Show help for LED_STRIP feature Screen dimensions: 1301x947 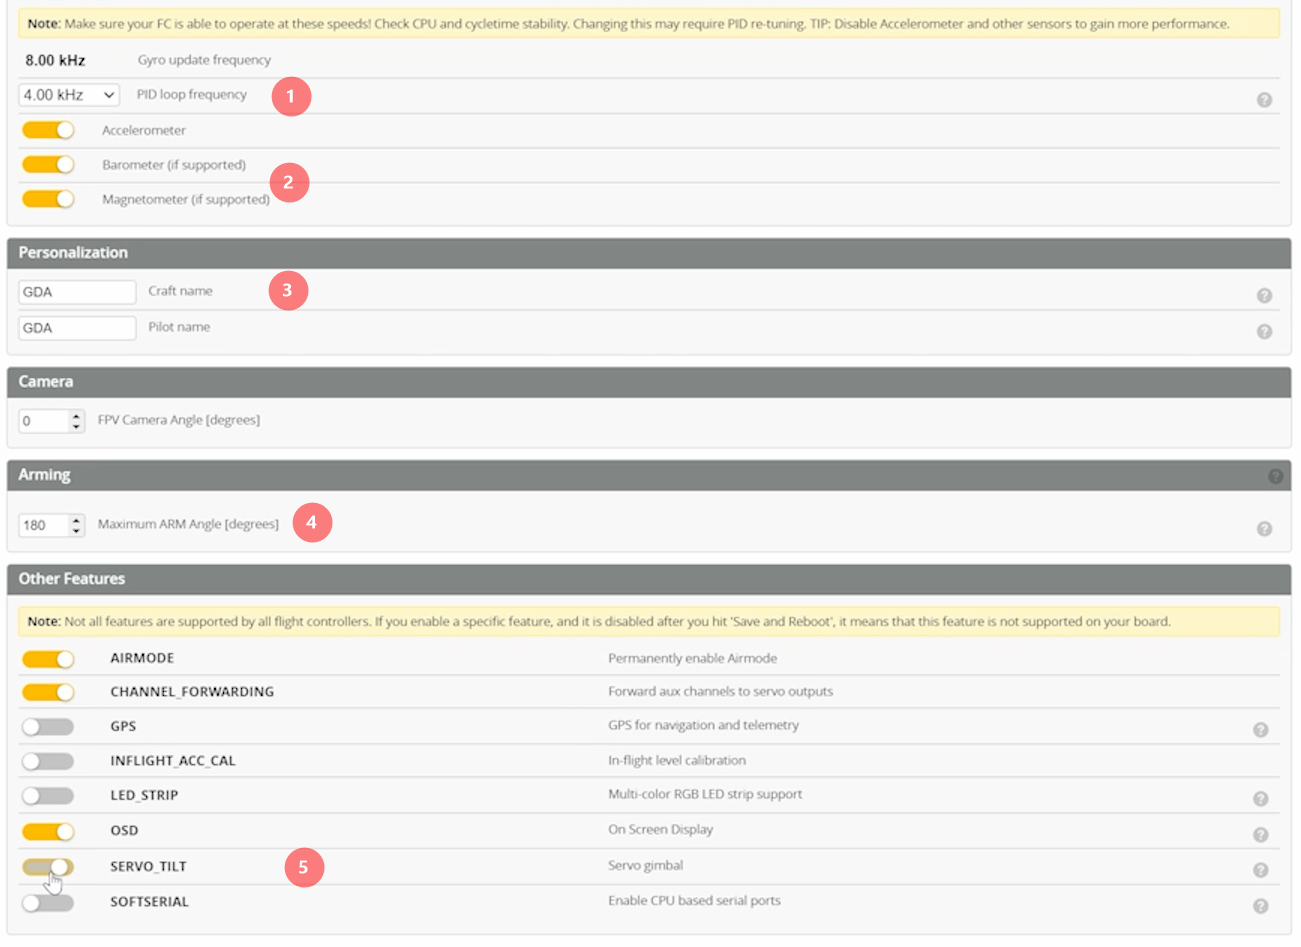[x=1260, y=799]
